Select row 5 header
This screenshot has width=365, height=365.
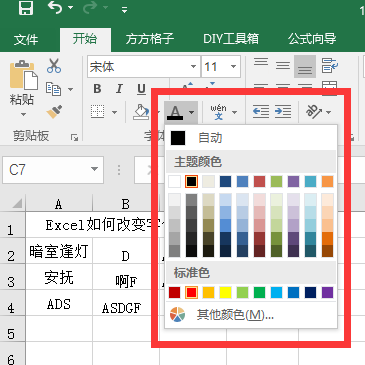click(x=12, y=329)
